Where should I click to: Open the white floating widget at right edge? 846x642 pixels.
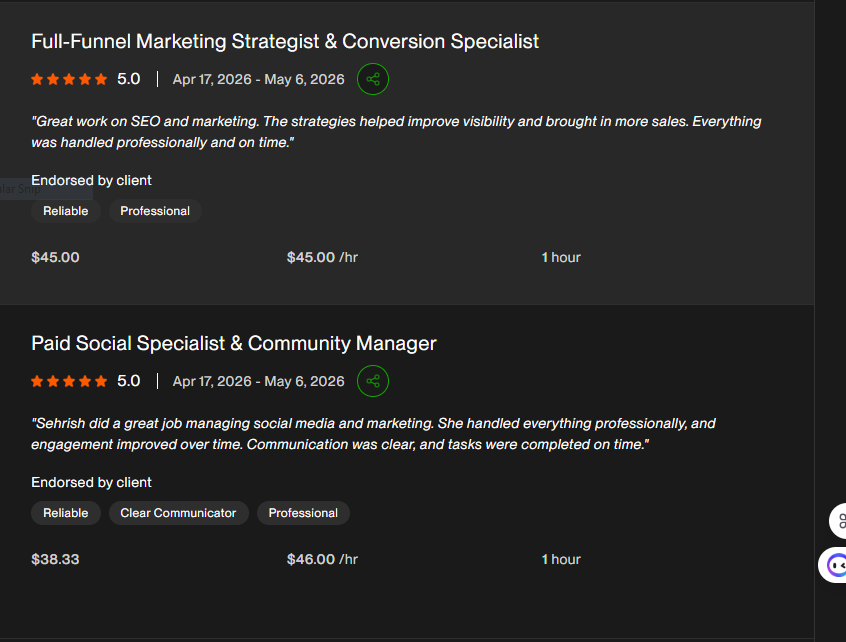[x=838, y=521]
